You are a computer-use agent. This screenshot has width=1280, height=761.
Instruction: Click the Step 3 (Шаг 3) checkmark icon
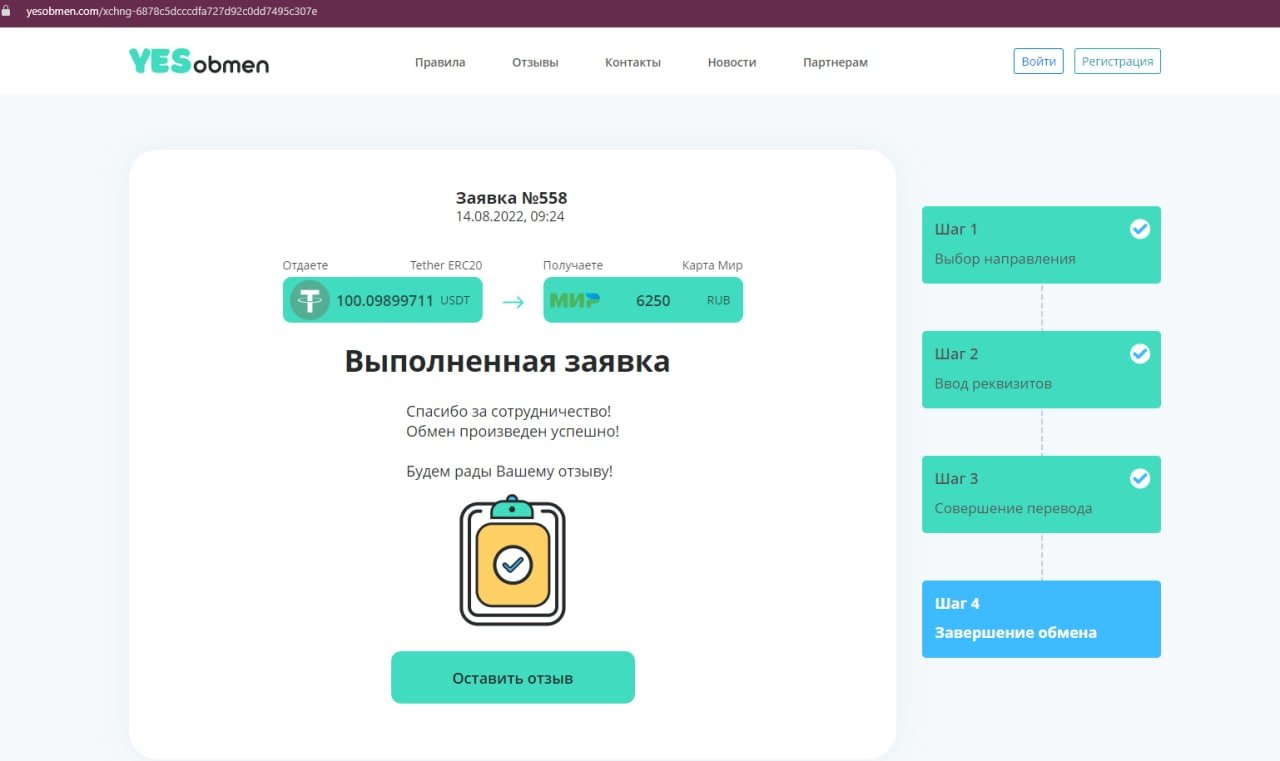[1140, 479]
